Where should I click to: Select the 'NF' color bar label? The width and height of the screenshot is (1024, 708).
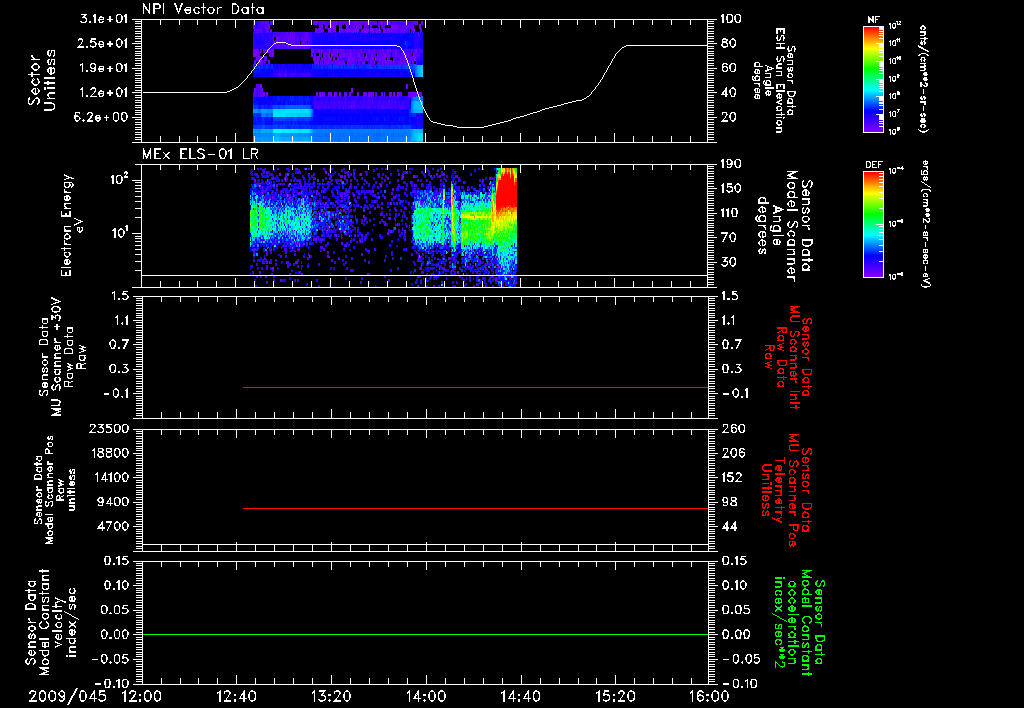tap(873, 20)
